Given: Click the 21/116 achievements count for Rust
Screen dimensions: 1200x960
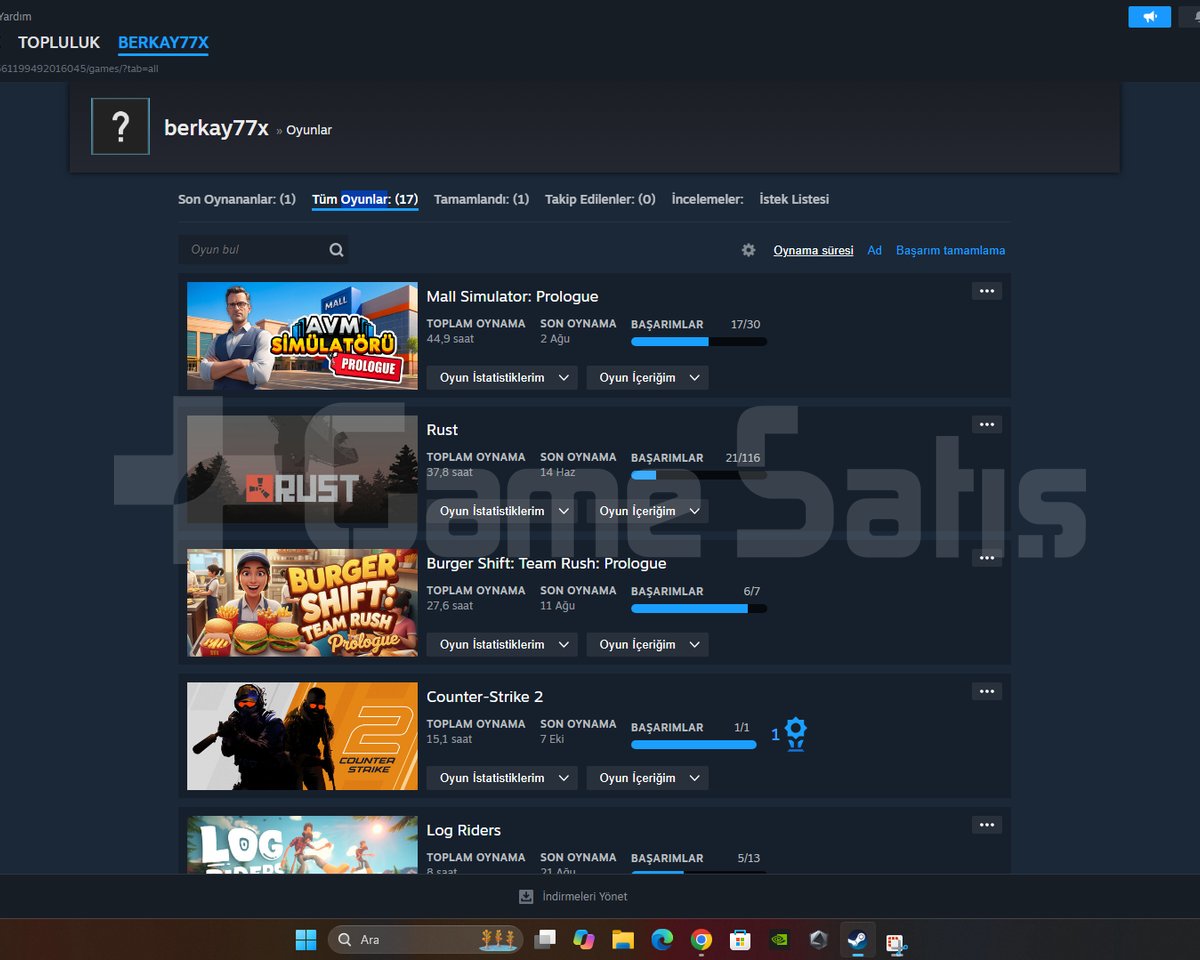Looking at the screenshot, I should tap(743, 458).
